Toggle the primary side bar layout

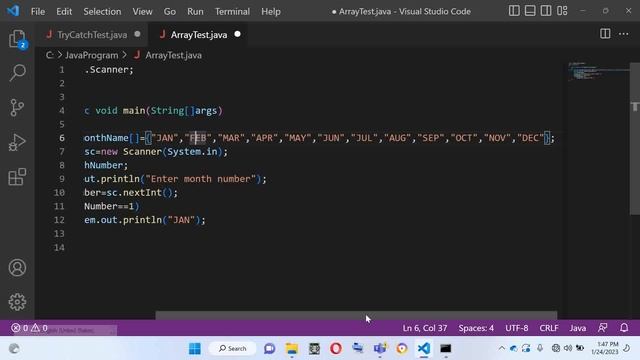(x=514, y=11)
